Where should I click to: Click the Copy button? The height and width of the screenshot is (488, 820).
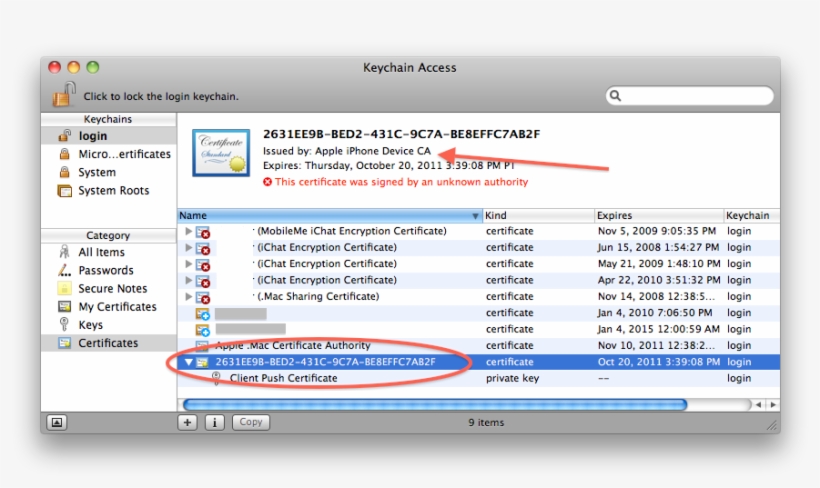[x=251, y=422]
